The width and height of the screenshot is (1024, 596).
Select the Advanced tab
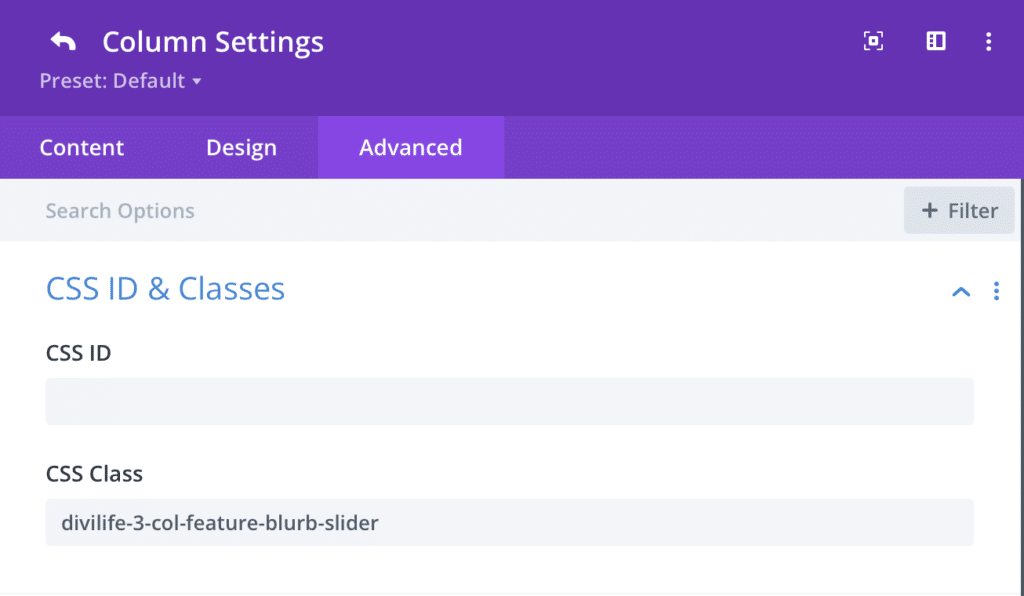pyautogui.click(x=410, y=148)
